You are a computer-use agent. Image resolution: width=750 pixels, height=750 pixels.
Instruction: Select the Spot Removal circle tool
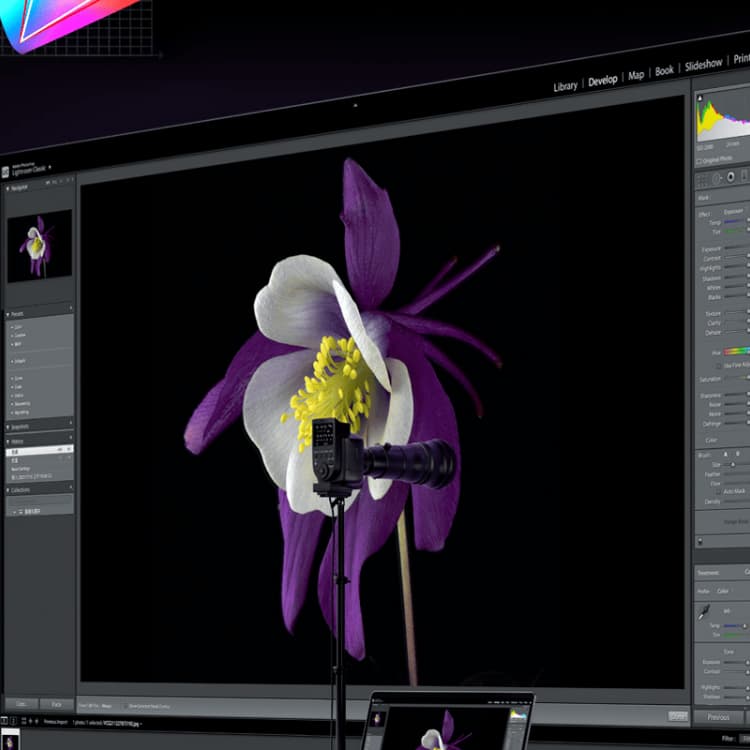point(717,179)
